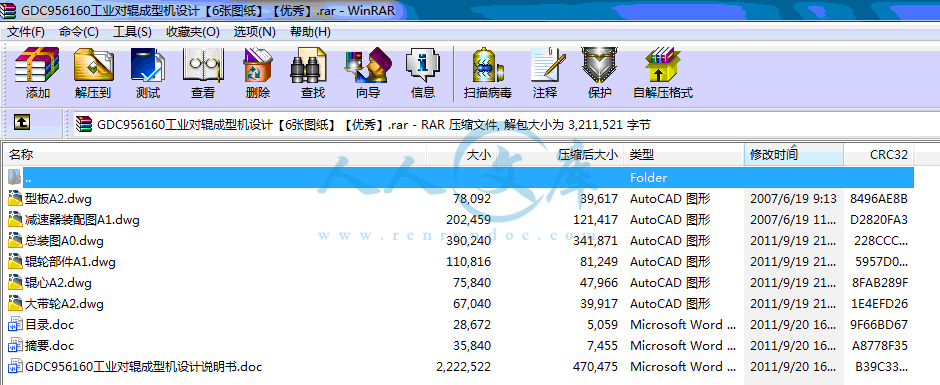The height and width of the screenshot is (385, 940).
Task: Click the packed size value 7,455
Action: pos(601,345)
